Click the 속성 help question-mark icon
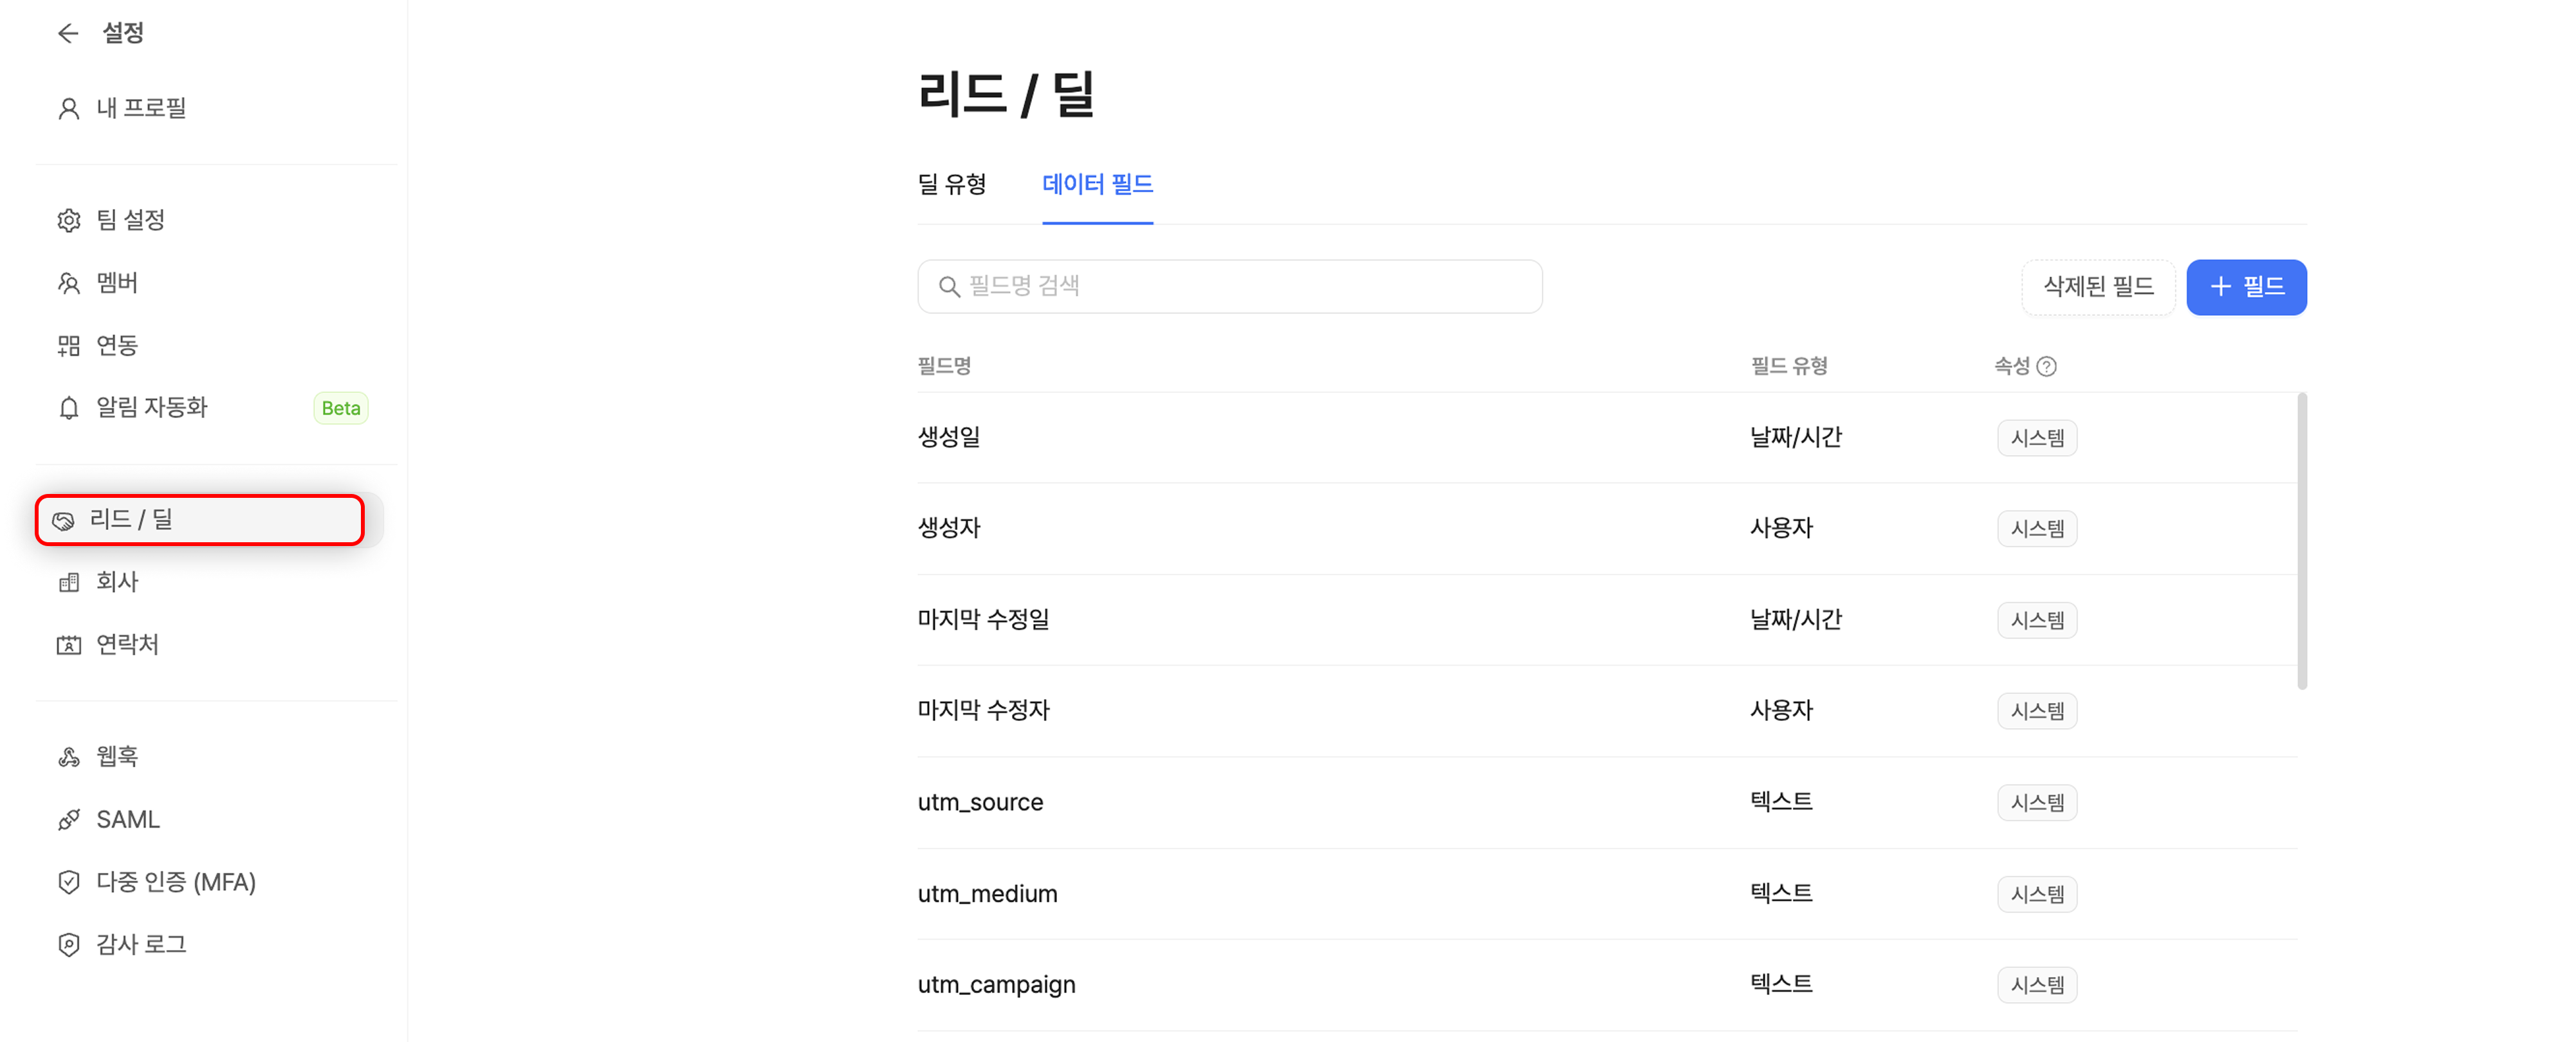 [x=2047, y=367]
